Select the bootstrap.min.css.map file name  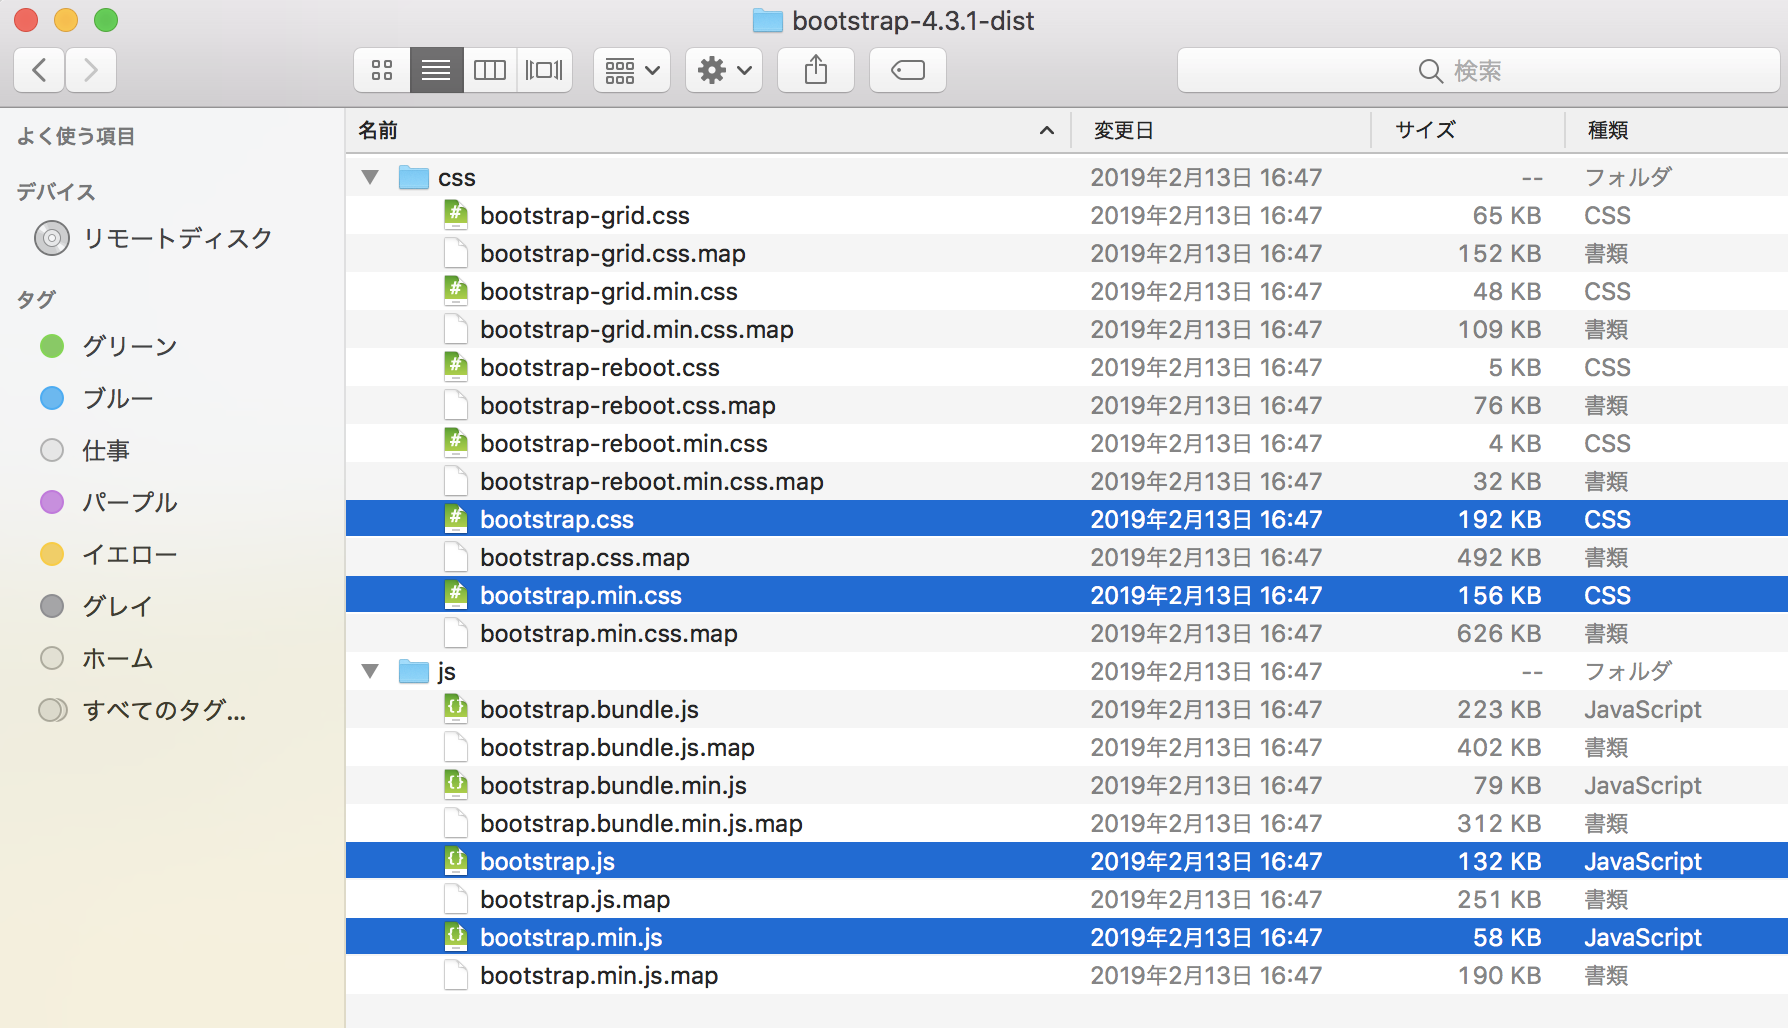(x=609, y=634)
